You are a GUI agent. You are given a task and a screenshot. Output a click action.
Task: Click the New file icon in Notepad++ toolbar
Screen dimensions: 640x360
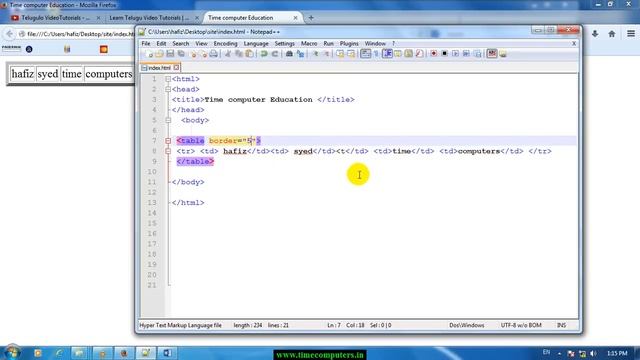149,54
